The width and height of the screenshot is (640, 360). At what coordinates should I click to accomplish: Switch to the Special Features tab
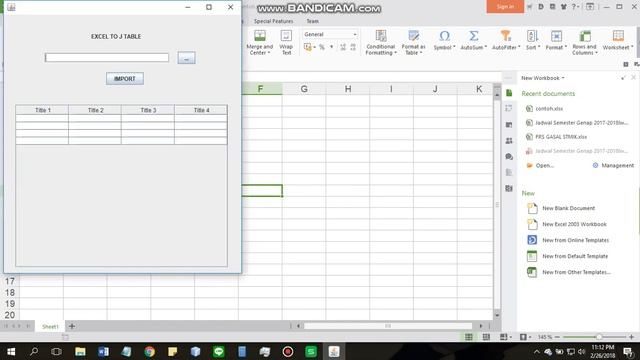click(x=273, y=21)
